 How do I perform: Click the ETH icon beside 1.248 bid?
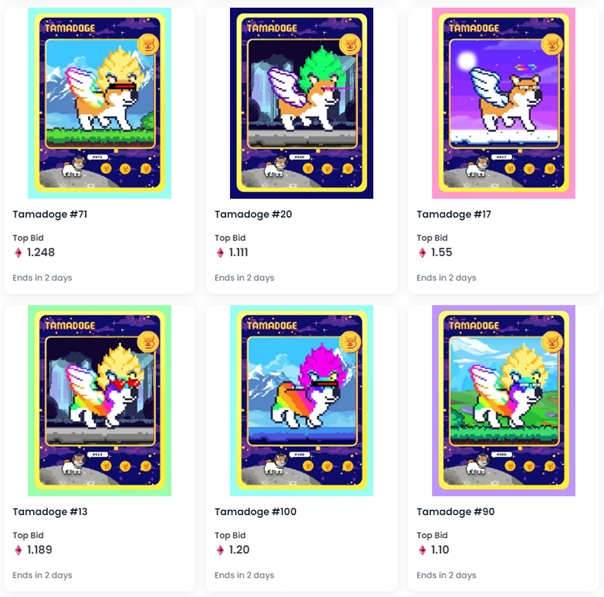click(18, 253)
